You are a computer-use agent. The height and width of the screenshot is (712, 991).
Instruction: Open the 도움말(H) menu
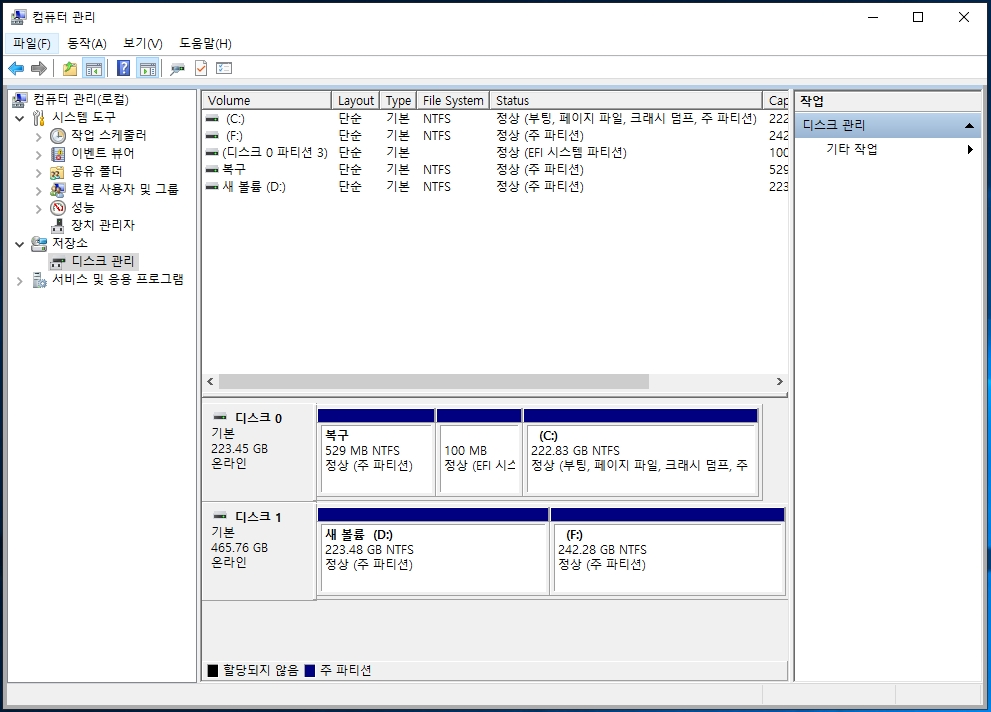pos(205,44)
